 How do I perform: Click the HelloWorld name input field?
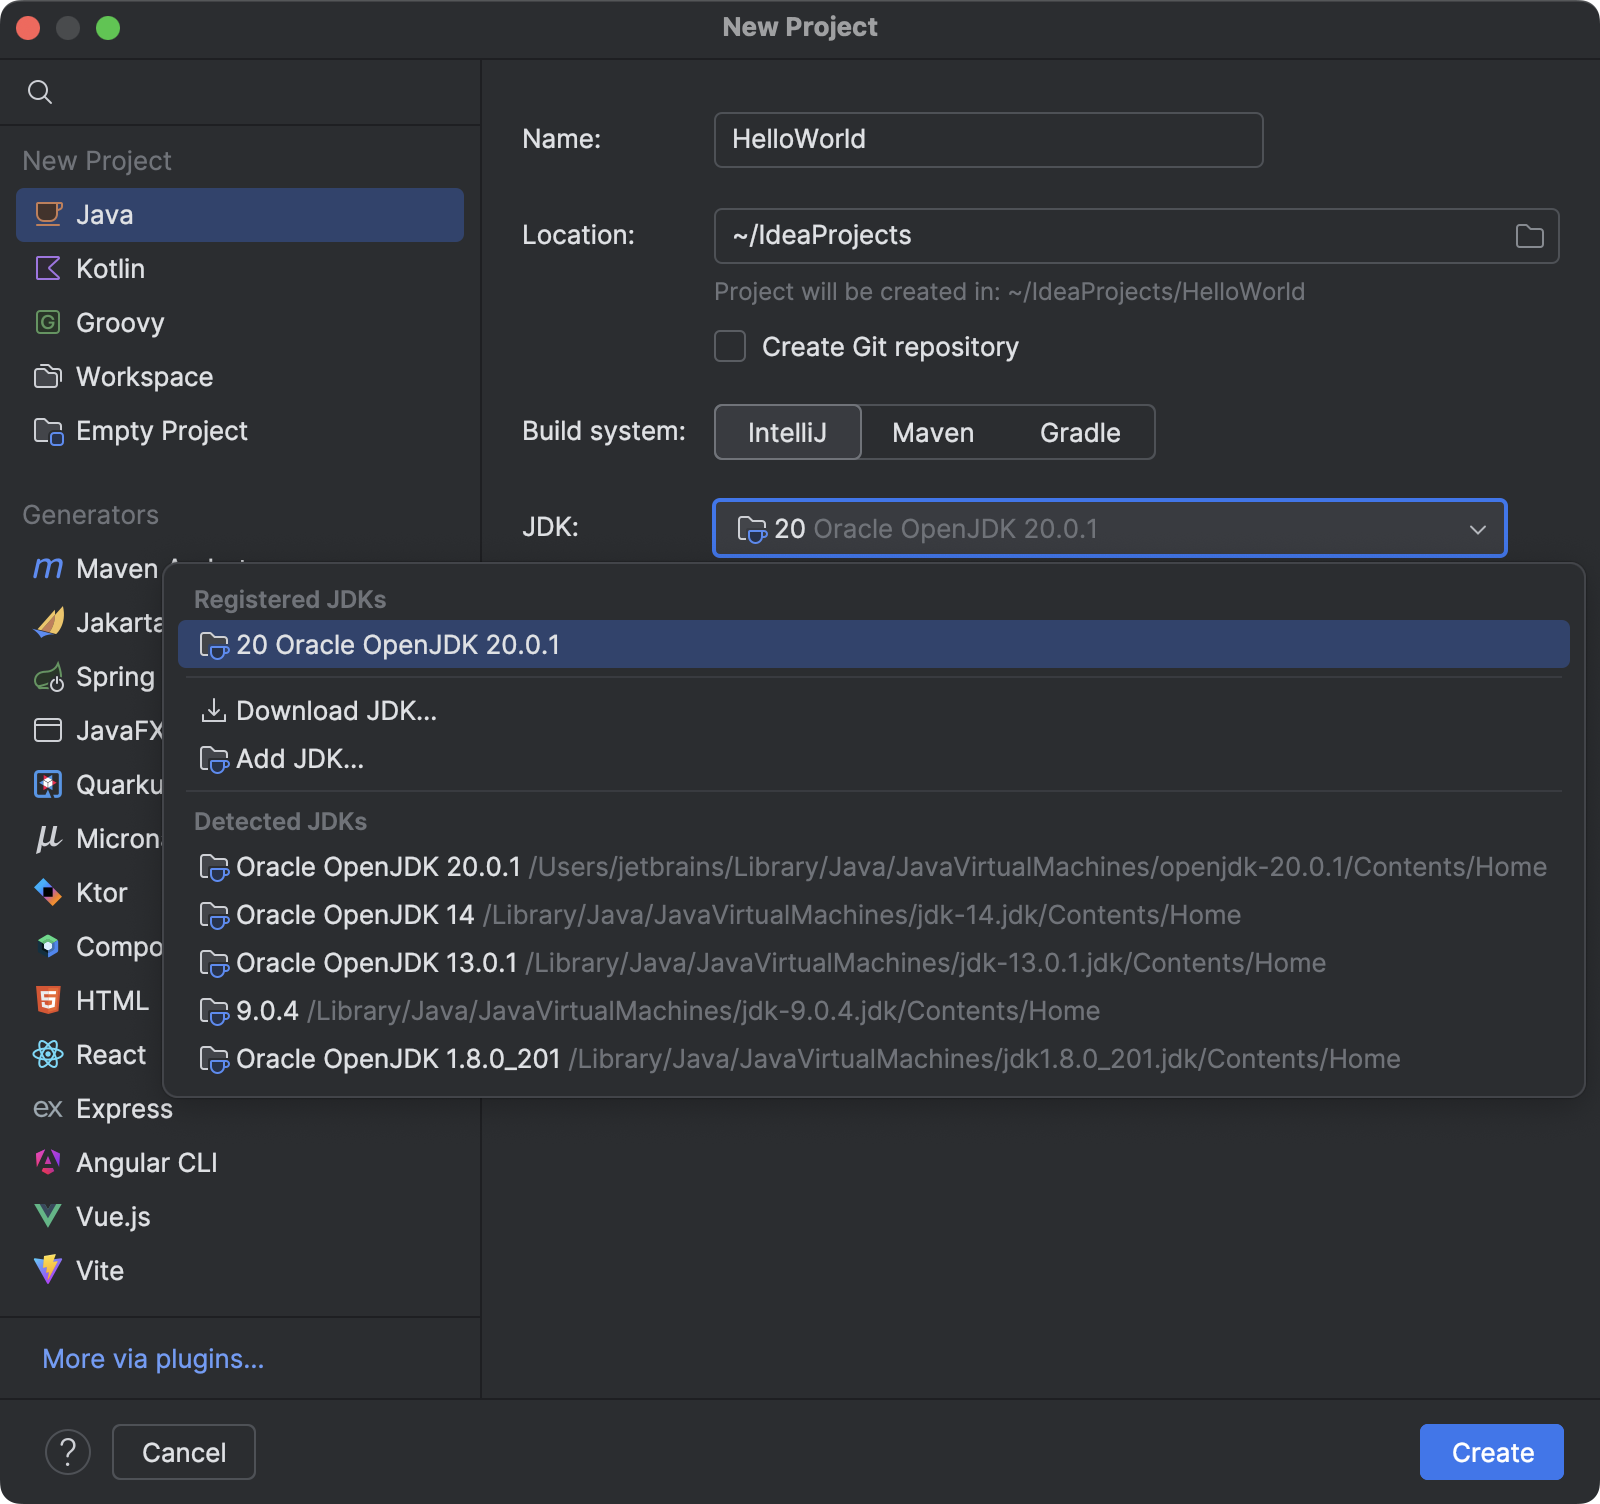(987, 140)
